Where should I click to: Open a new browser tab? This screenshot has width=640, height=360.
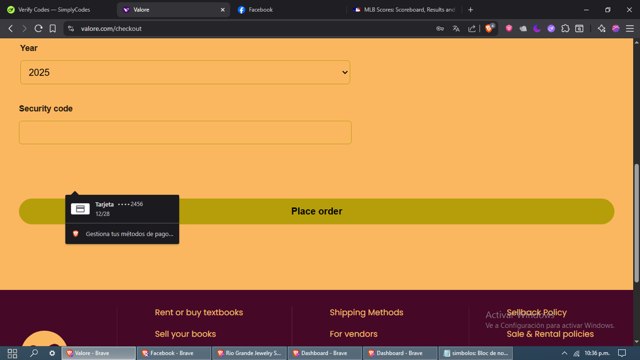pos(471,9)
